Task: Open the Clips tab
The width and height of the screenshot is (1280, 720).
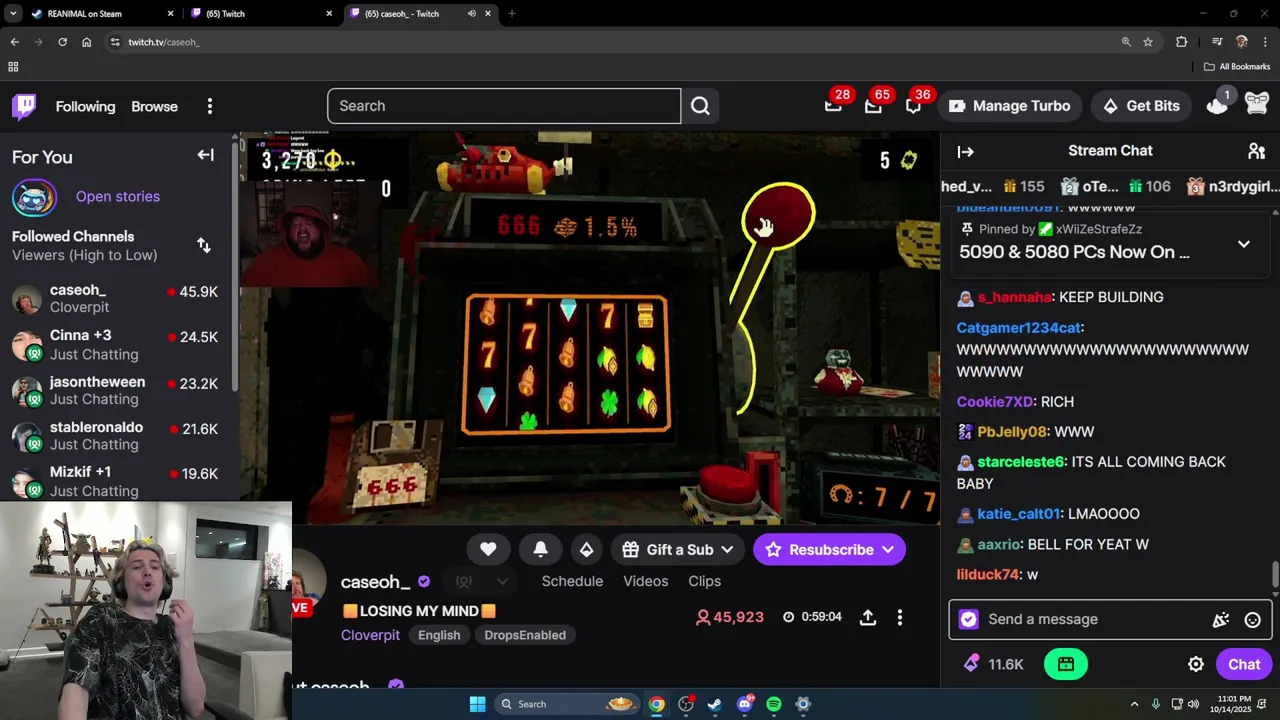Action: pyautogui.click(x=704, y=581)
